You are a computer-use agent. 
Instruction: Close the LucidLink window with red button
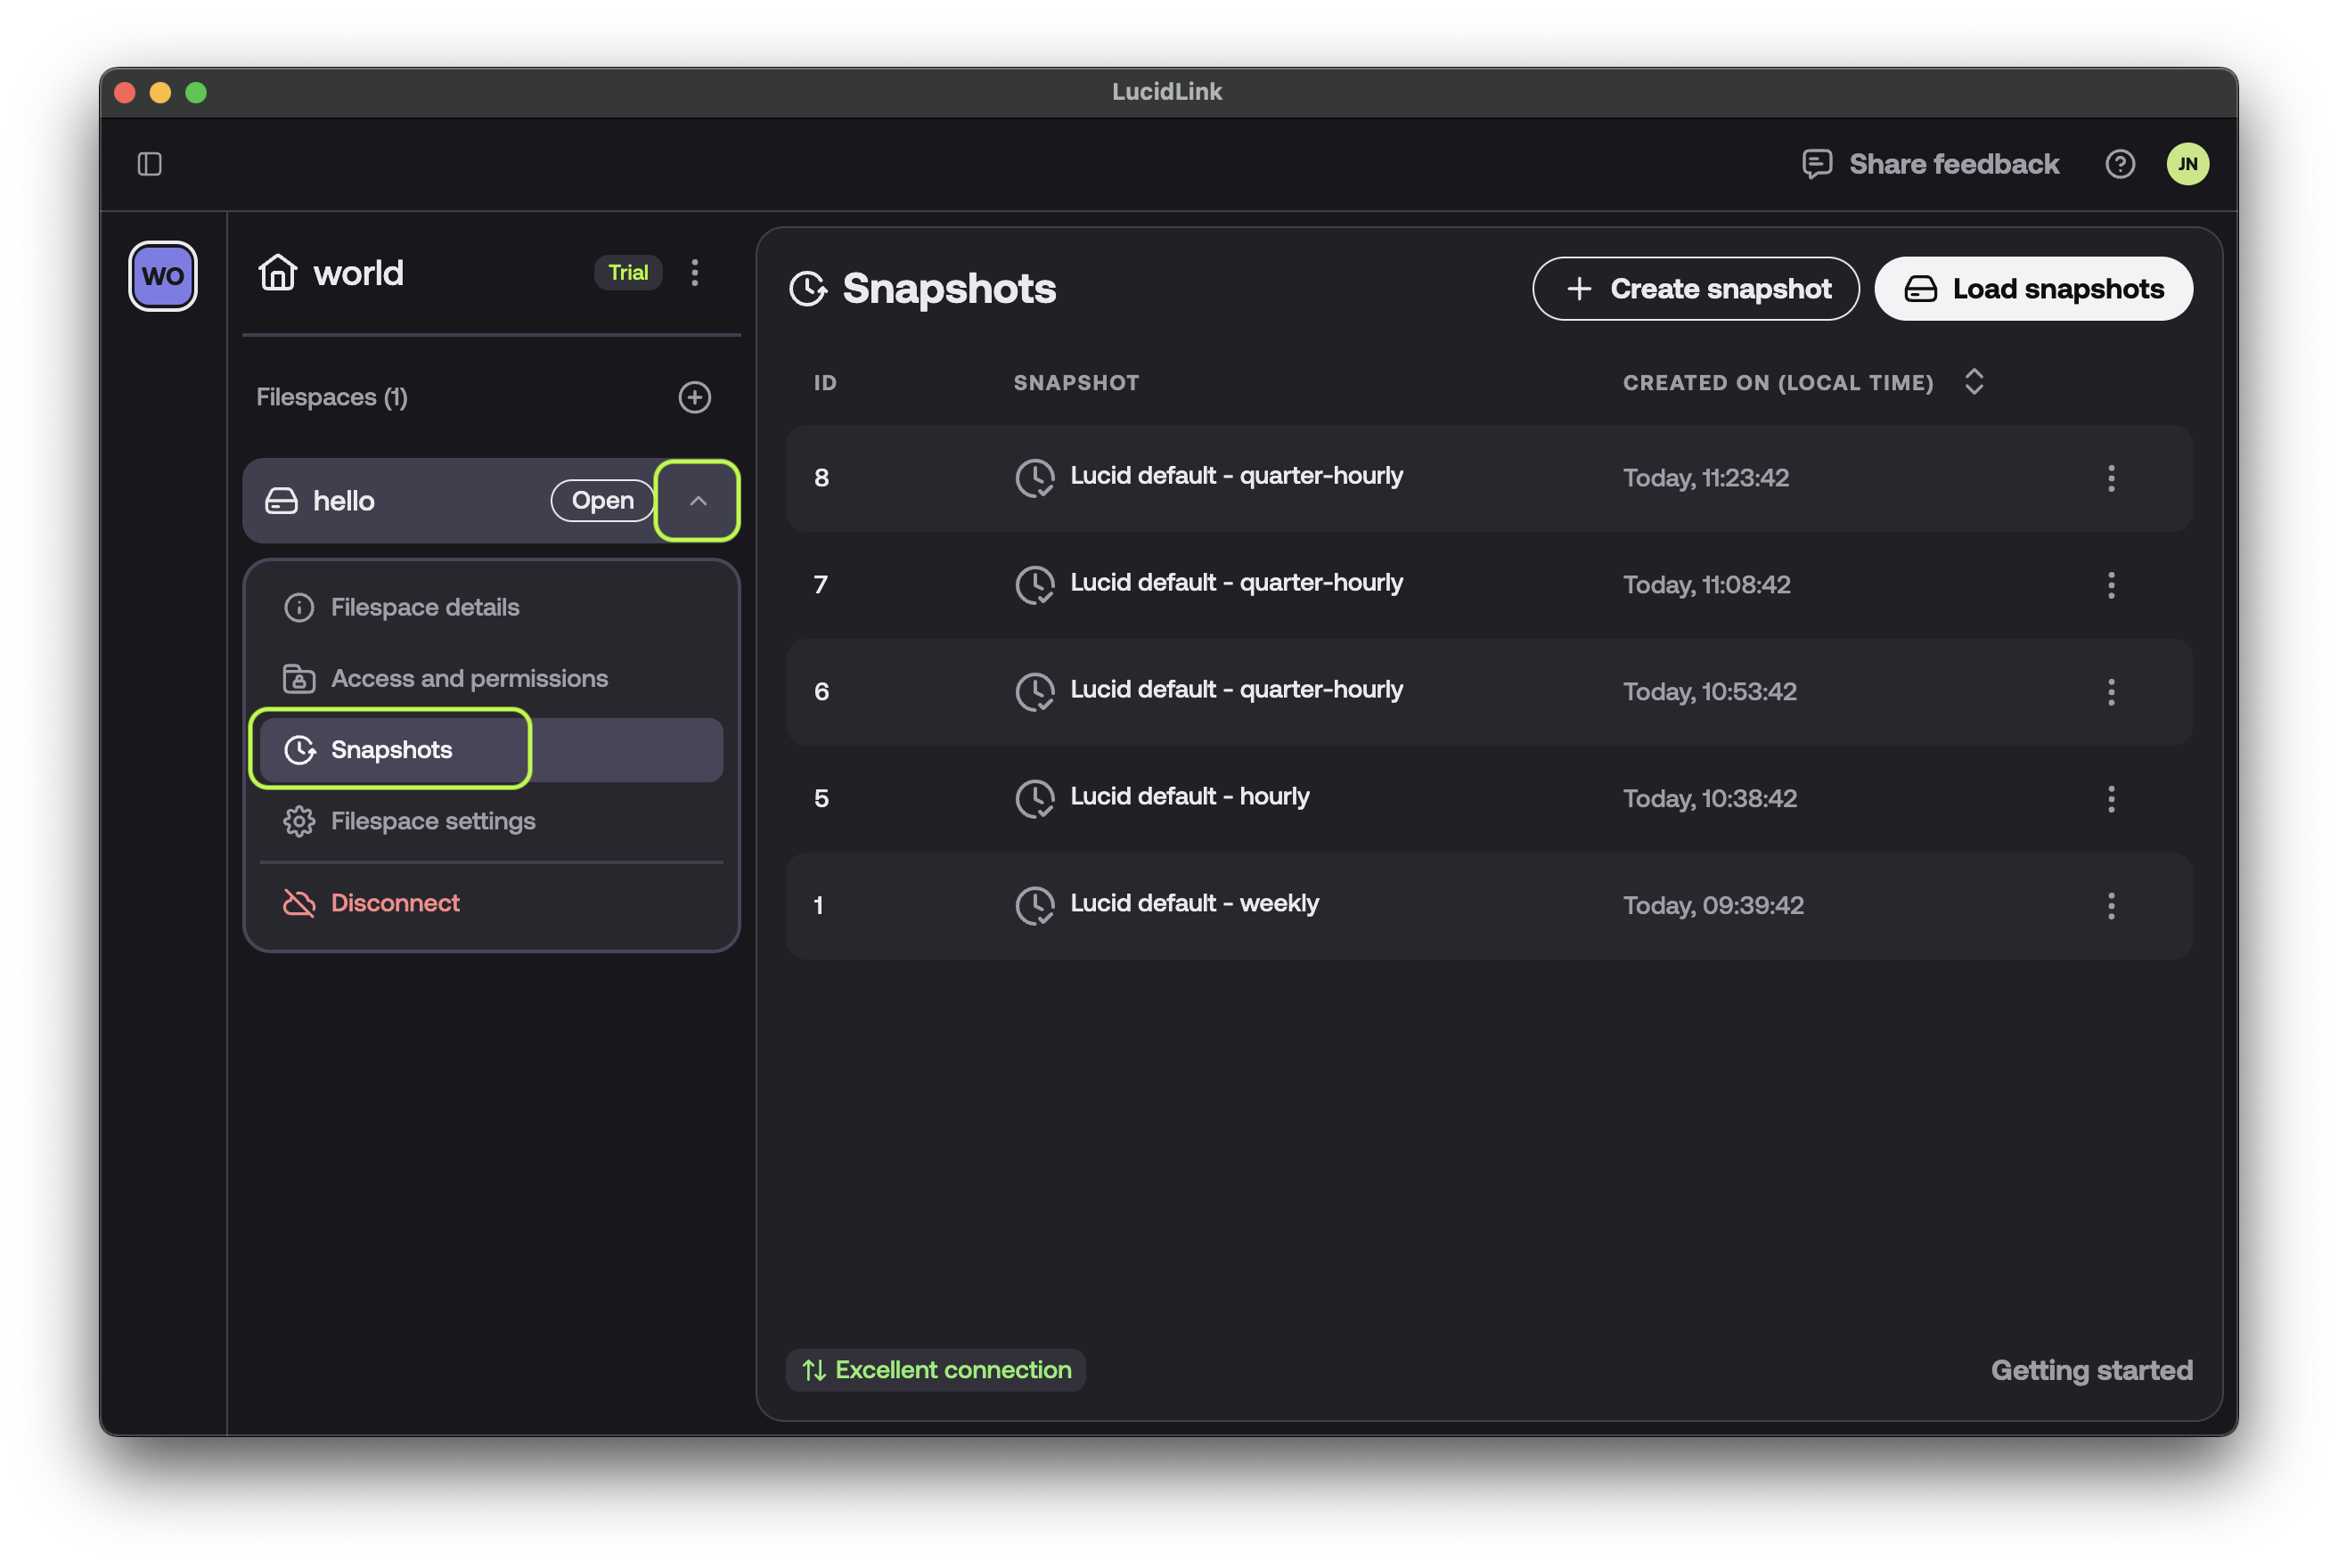tap(125, 93)
